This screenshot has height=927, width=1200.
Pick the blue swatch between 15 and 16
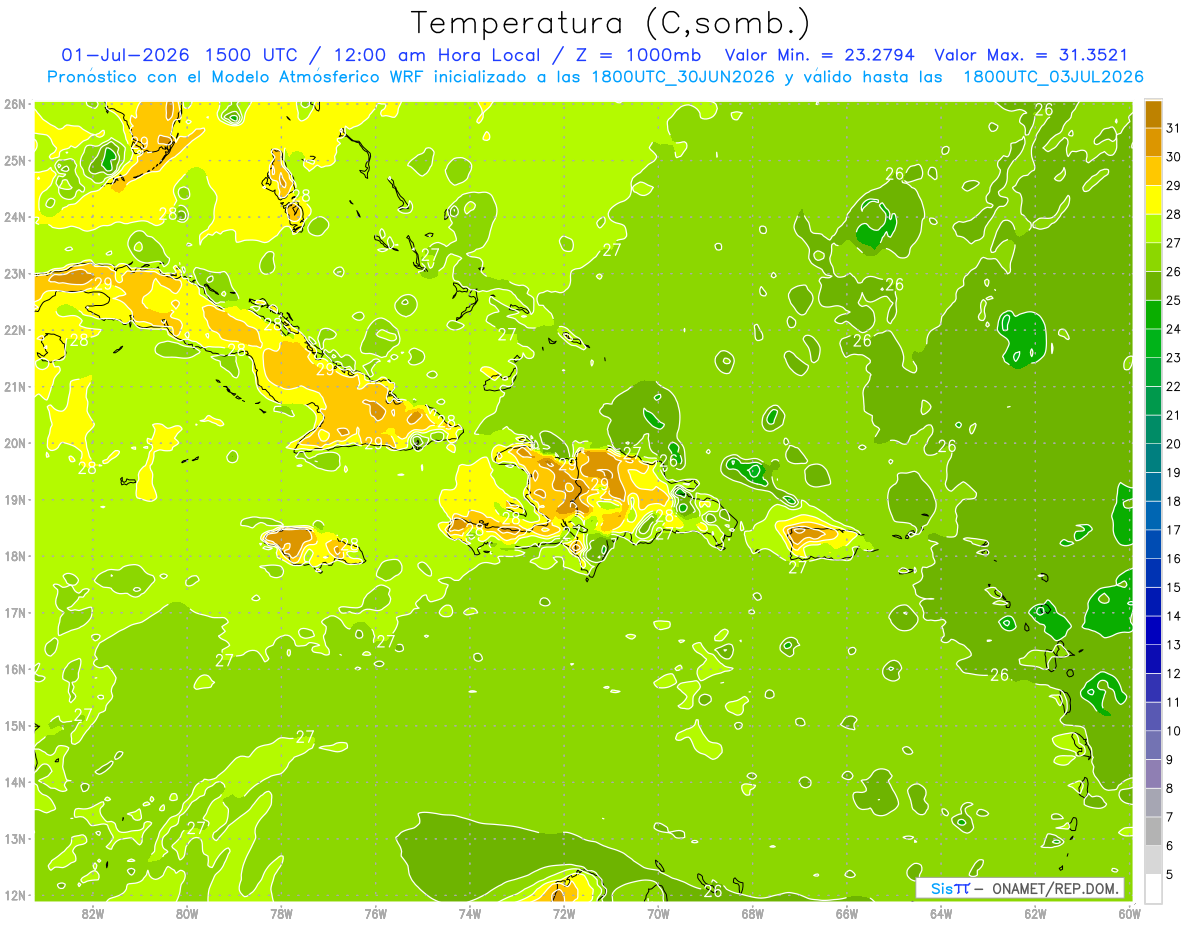tap(1153, 574)
